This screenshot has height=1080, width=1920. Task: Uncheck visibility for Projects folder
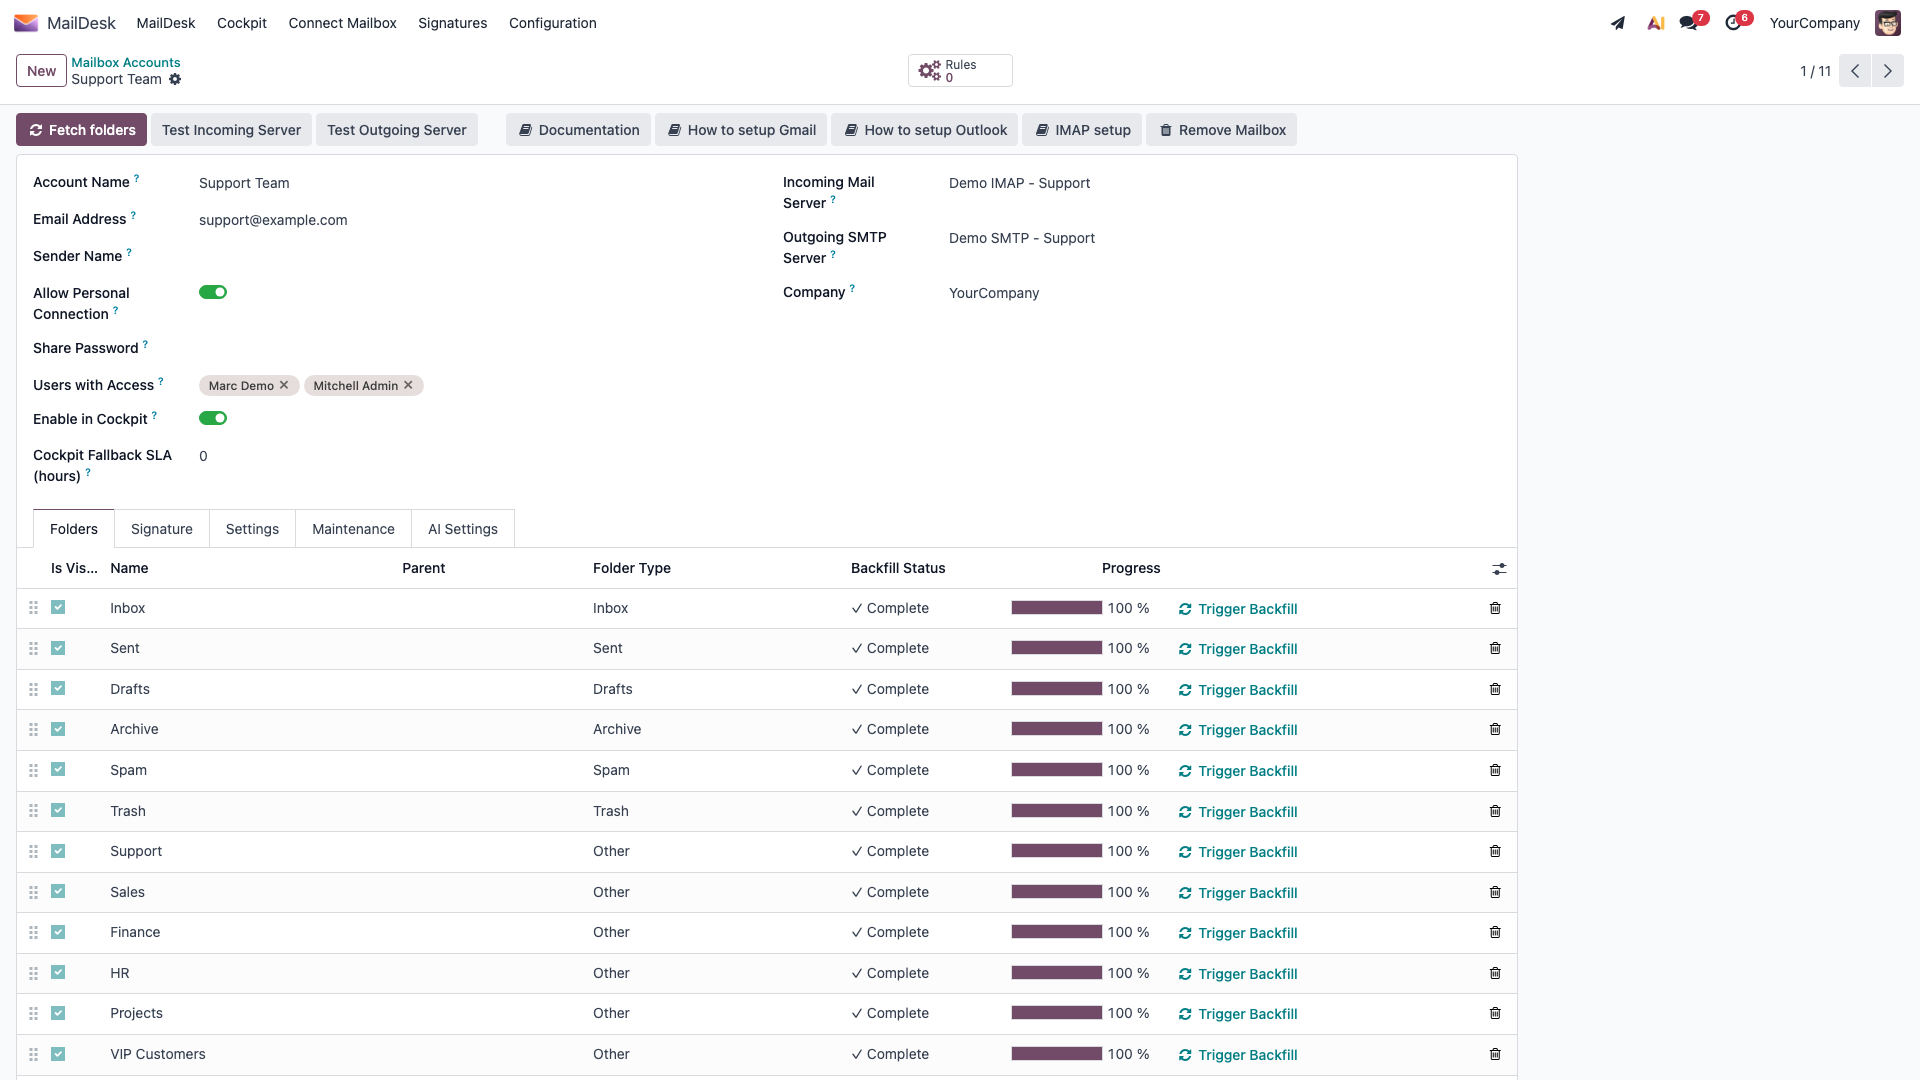click(x=58, y=1013)
